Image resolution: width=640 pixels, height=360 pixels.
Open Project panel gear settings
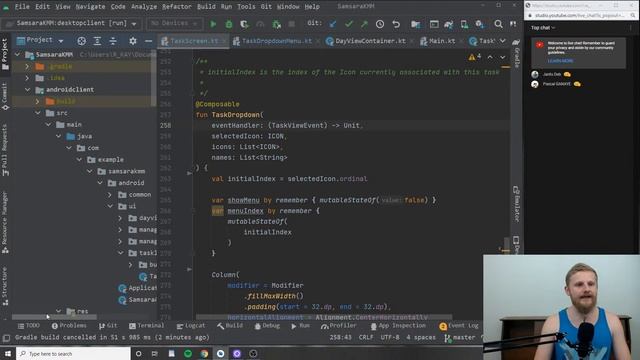[133, 41]
